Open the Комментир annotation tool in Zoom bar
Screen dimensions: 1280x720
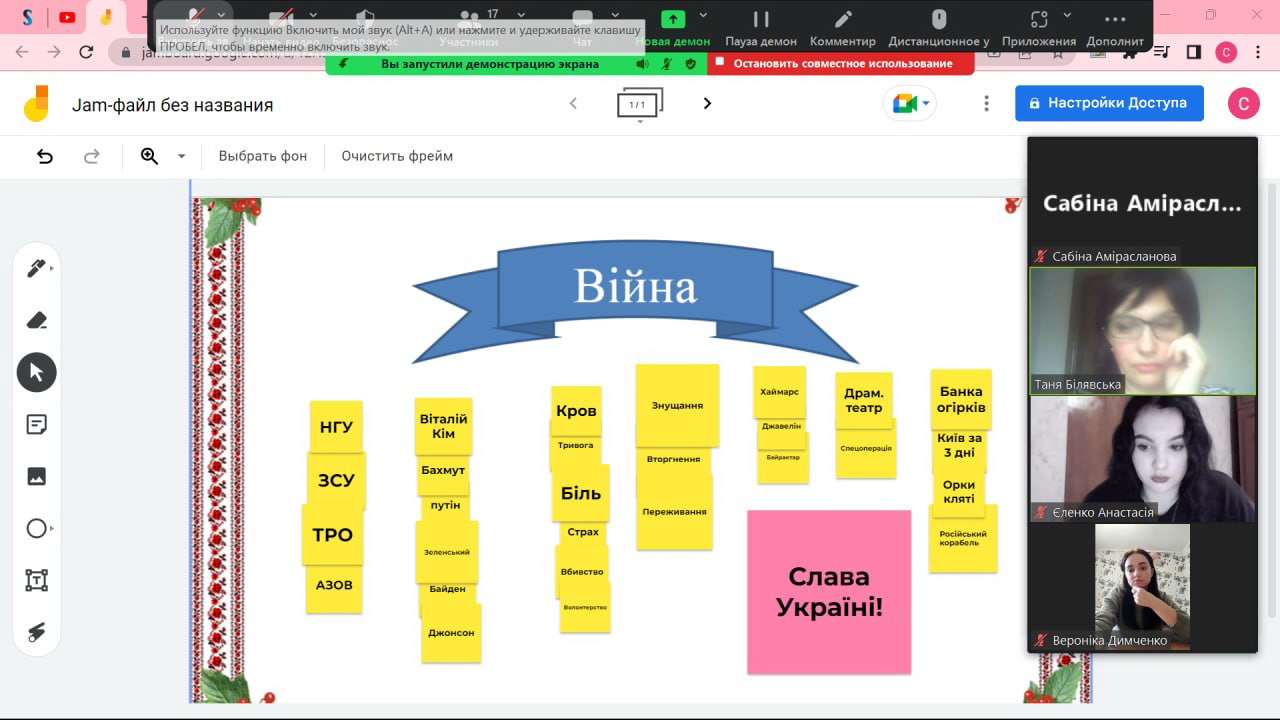[x=842, y=27]
